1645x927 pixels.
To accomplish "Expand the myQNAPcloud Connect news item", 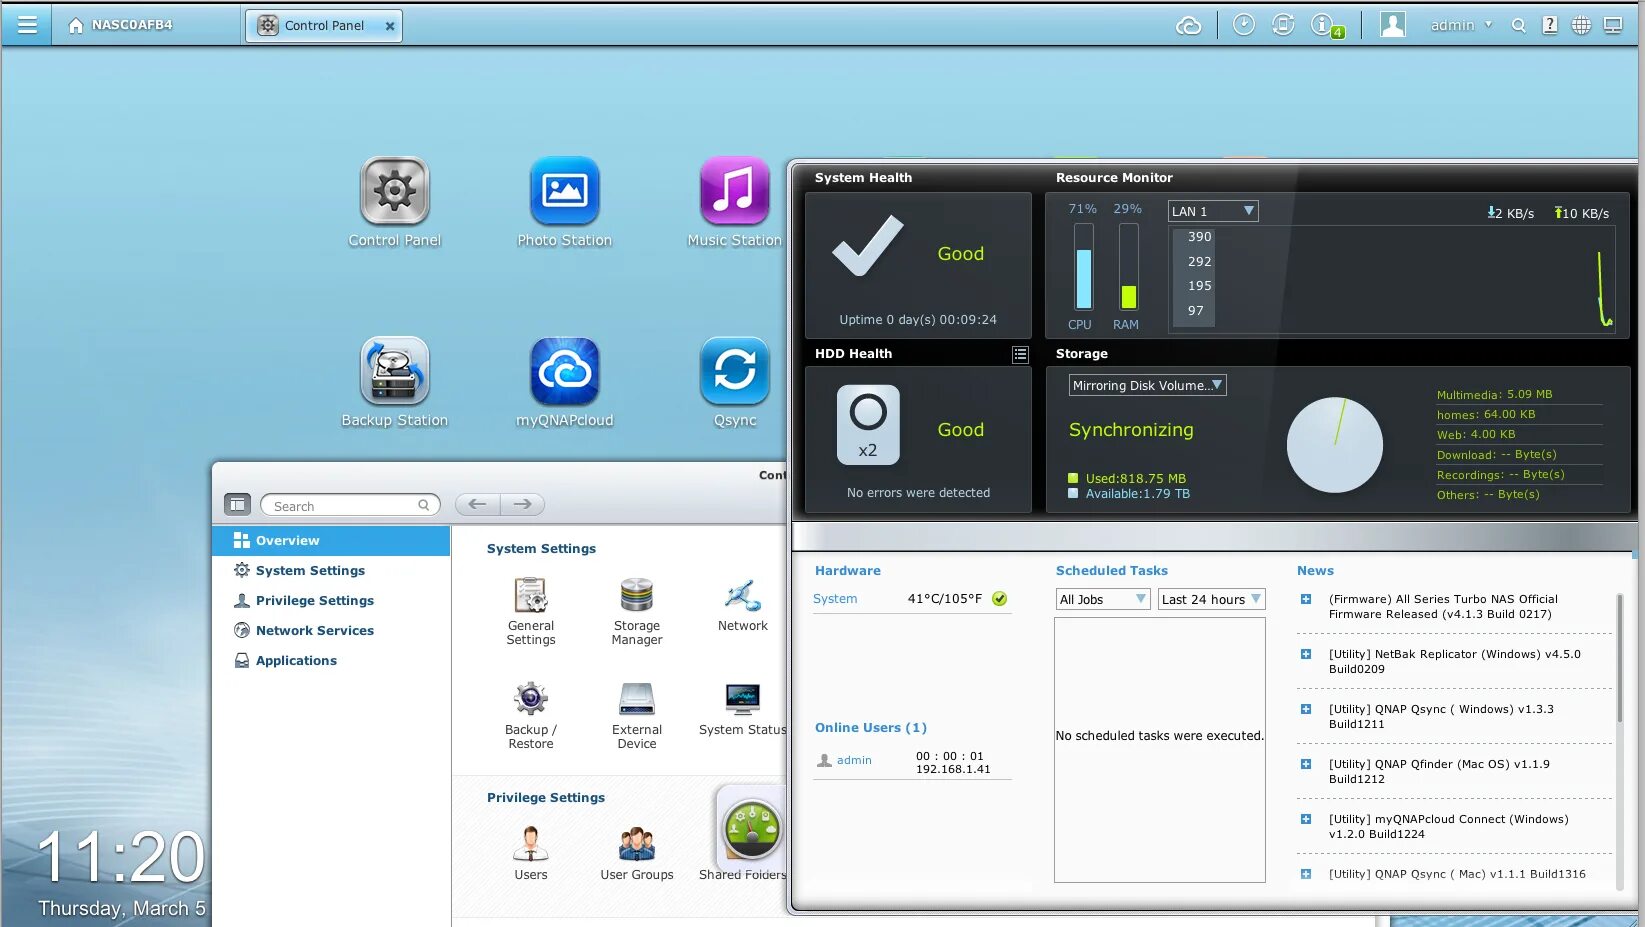I will pyautogui.click(x=1306, y=819).
